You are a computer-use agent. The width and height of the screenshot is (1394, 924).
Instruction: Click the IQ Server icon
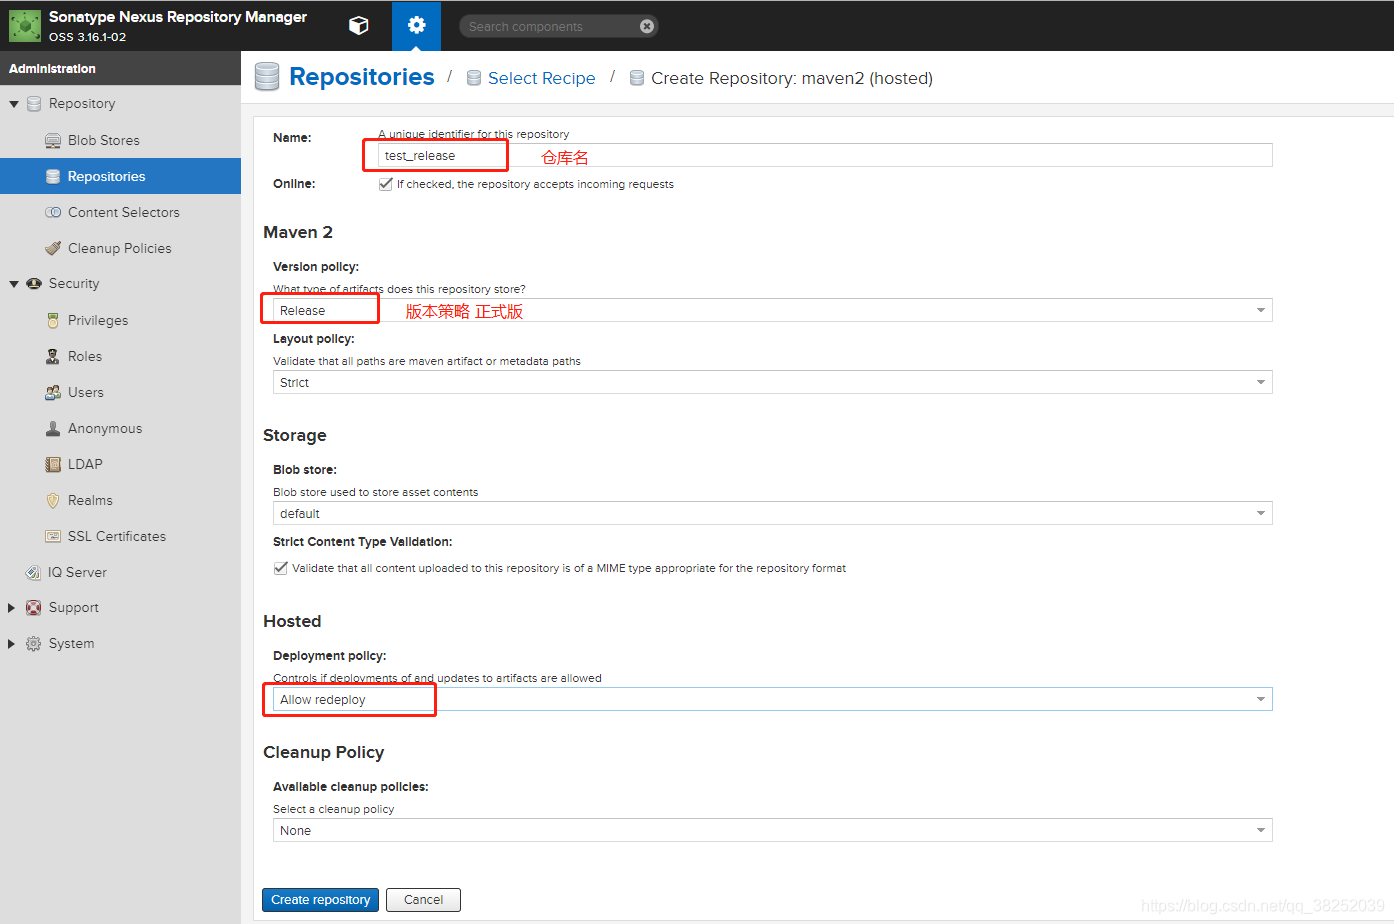pos(33,572)
